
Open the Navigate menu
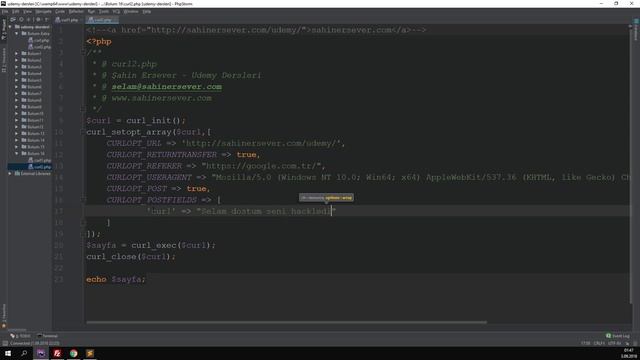click(43, 11)
